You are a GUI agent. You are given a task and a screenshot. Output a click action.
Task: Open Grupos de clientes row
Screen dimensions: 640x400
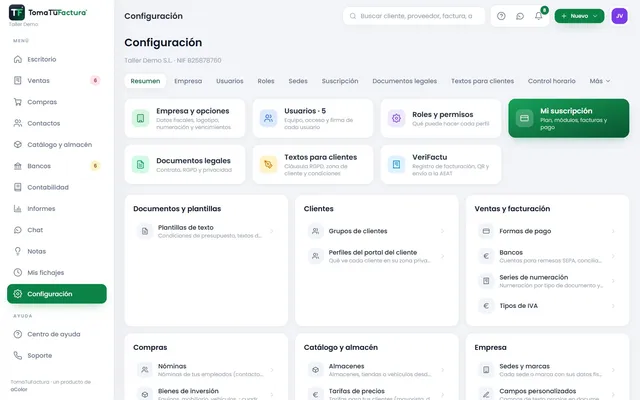click(376, 231)
